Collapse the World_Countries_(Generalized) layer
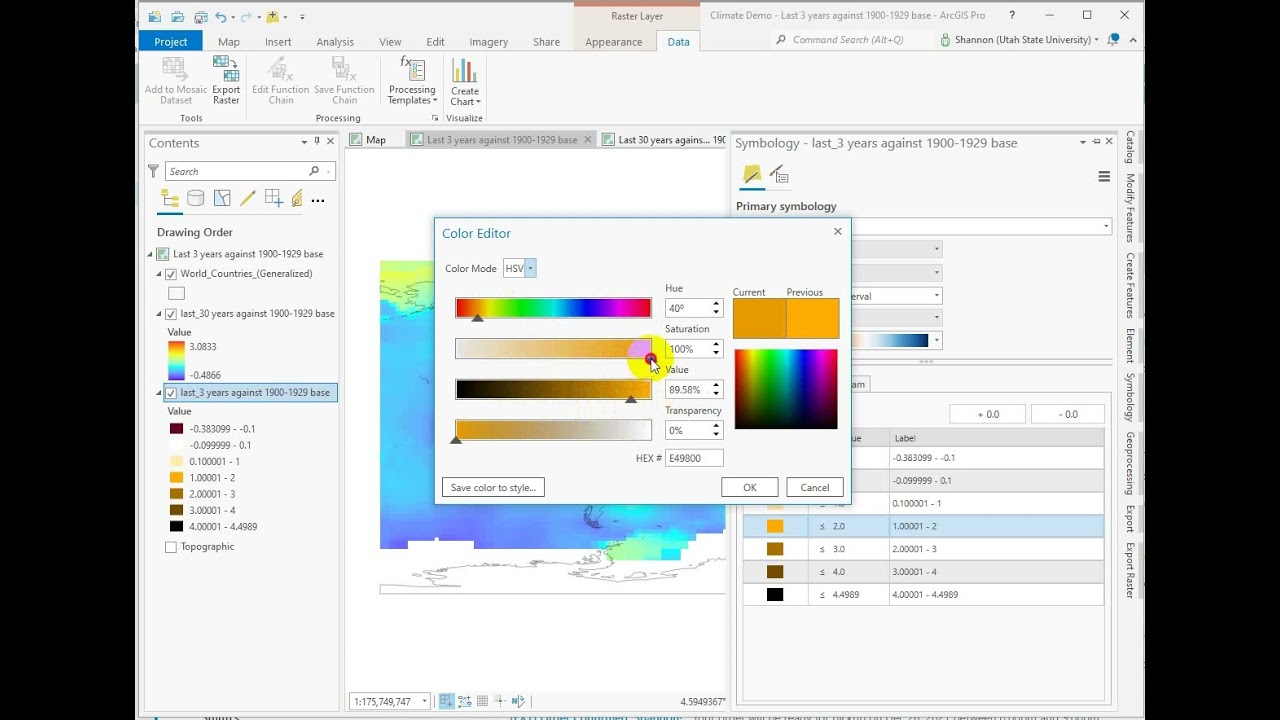The image size is (1280, 720). [159, 274]
